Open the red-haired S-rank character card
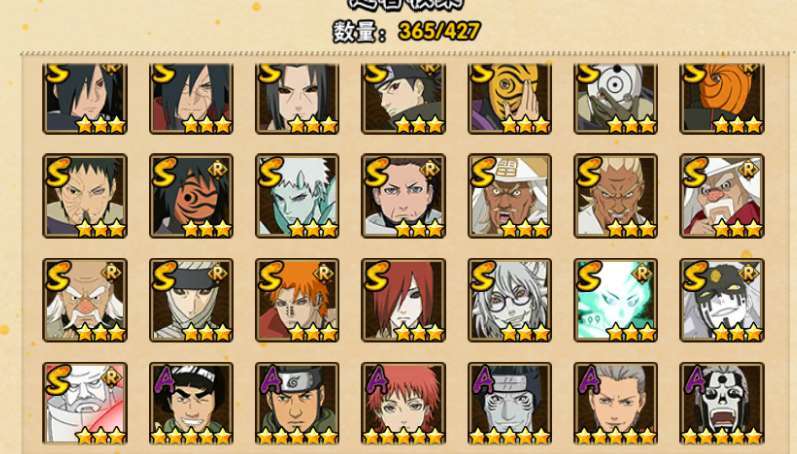 tap(403, 300)
